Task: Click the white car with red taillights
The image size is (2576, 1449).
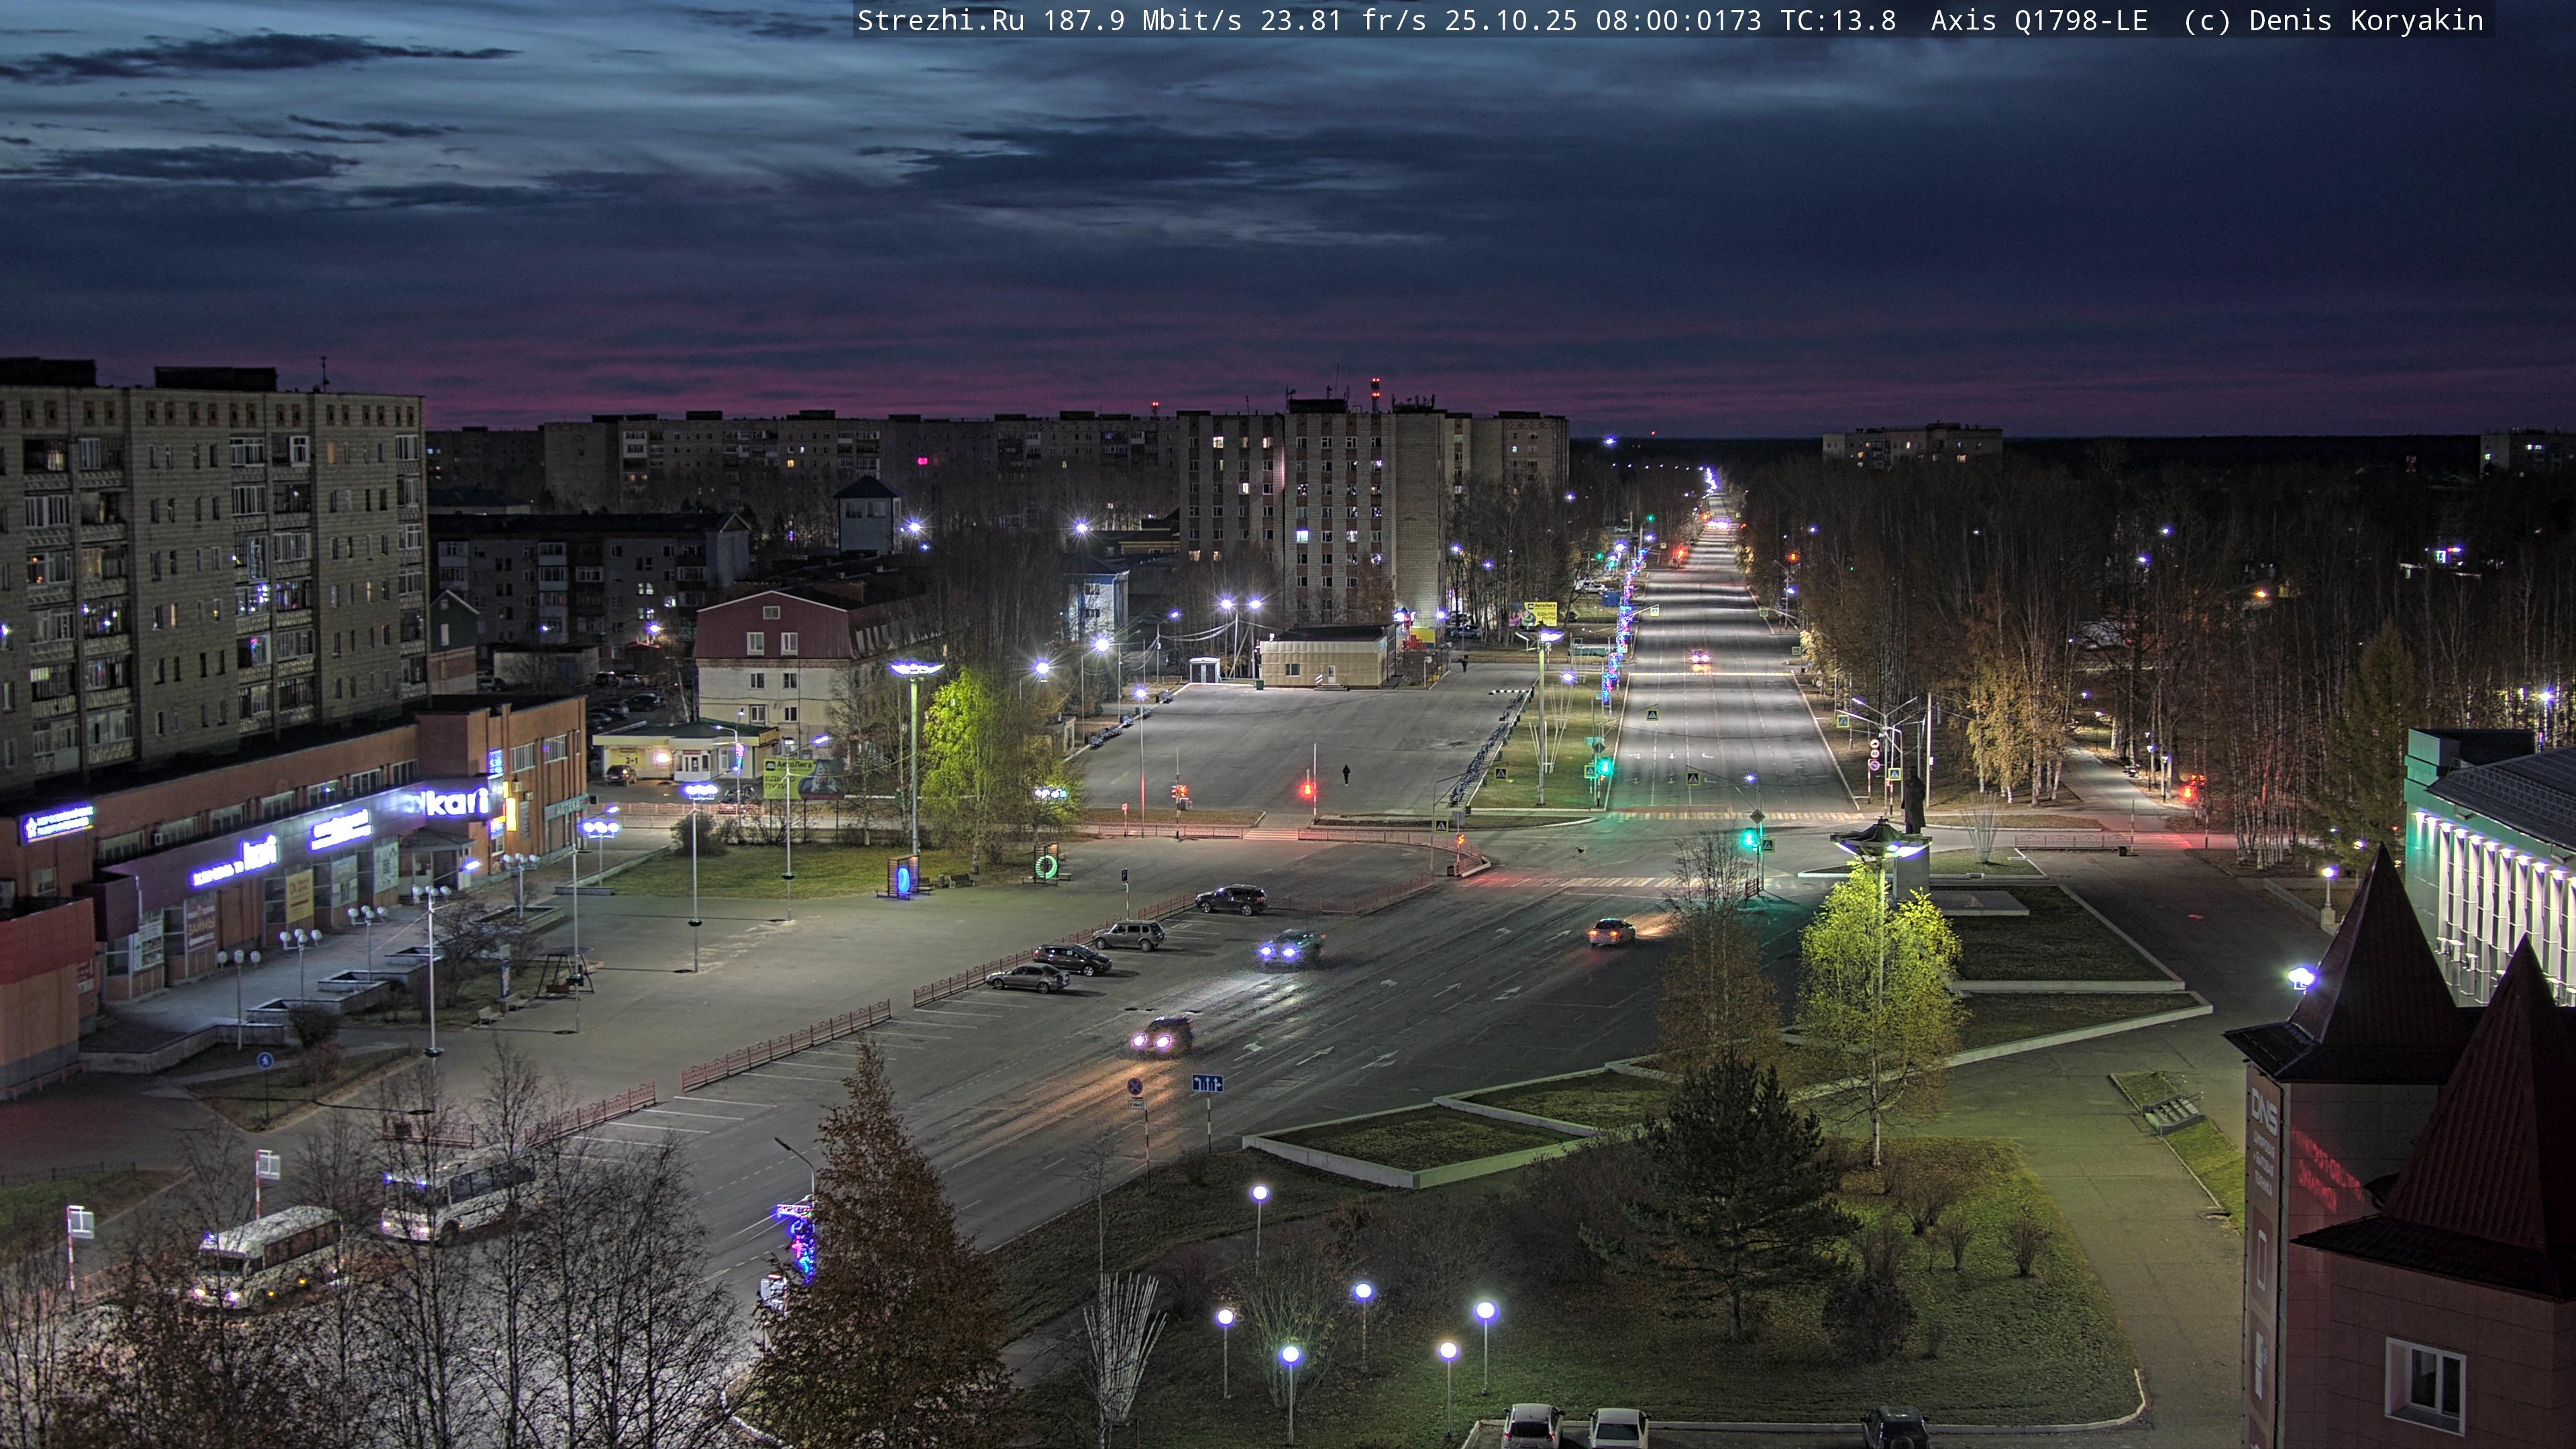Action: (x=1611, y=933)
